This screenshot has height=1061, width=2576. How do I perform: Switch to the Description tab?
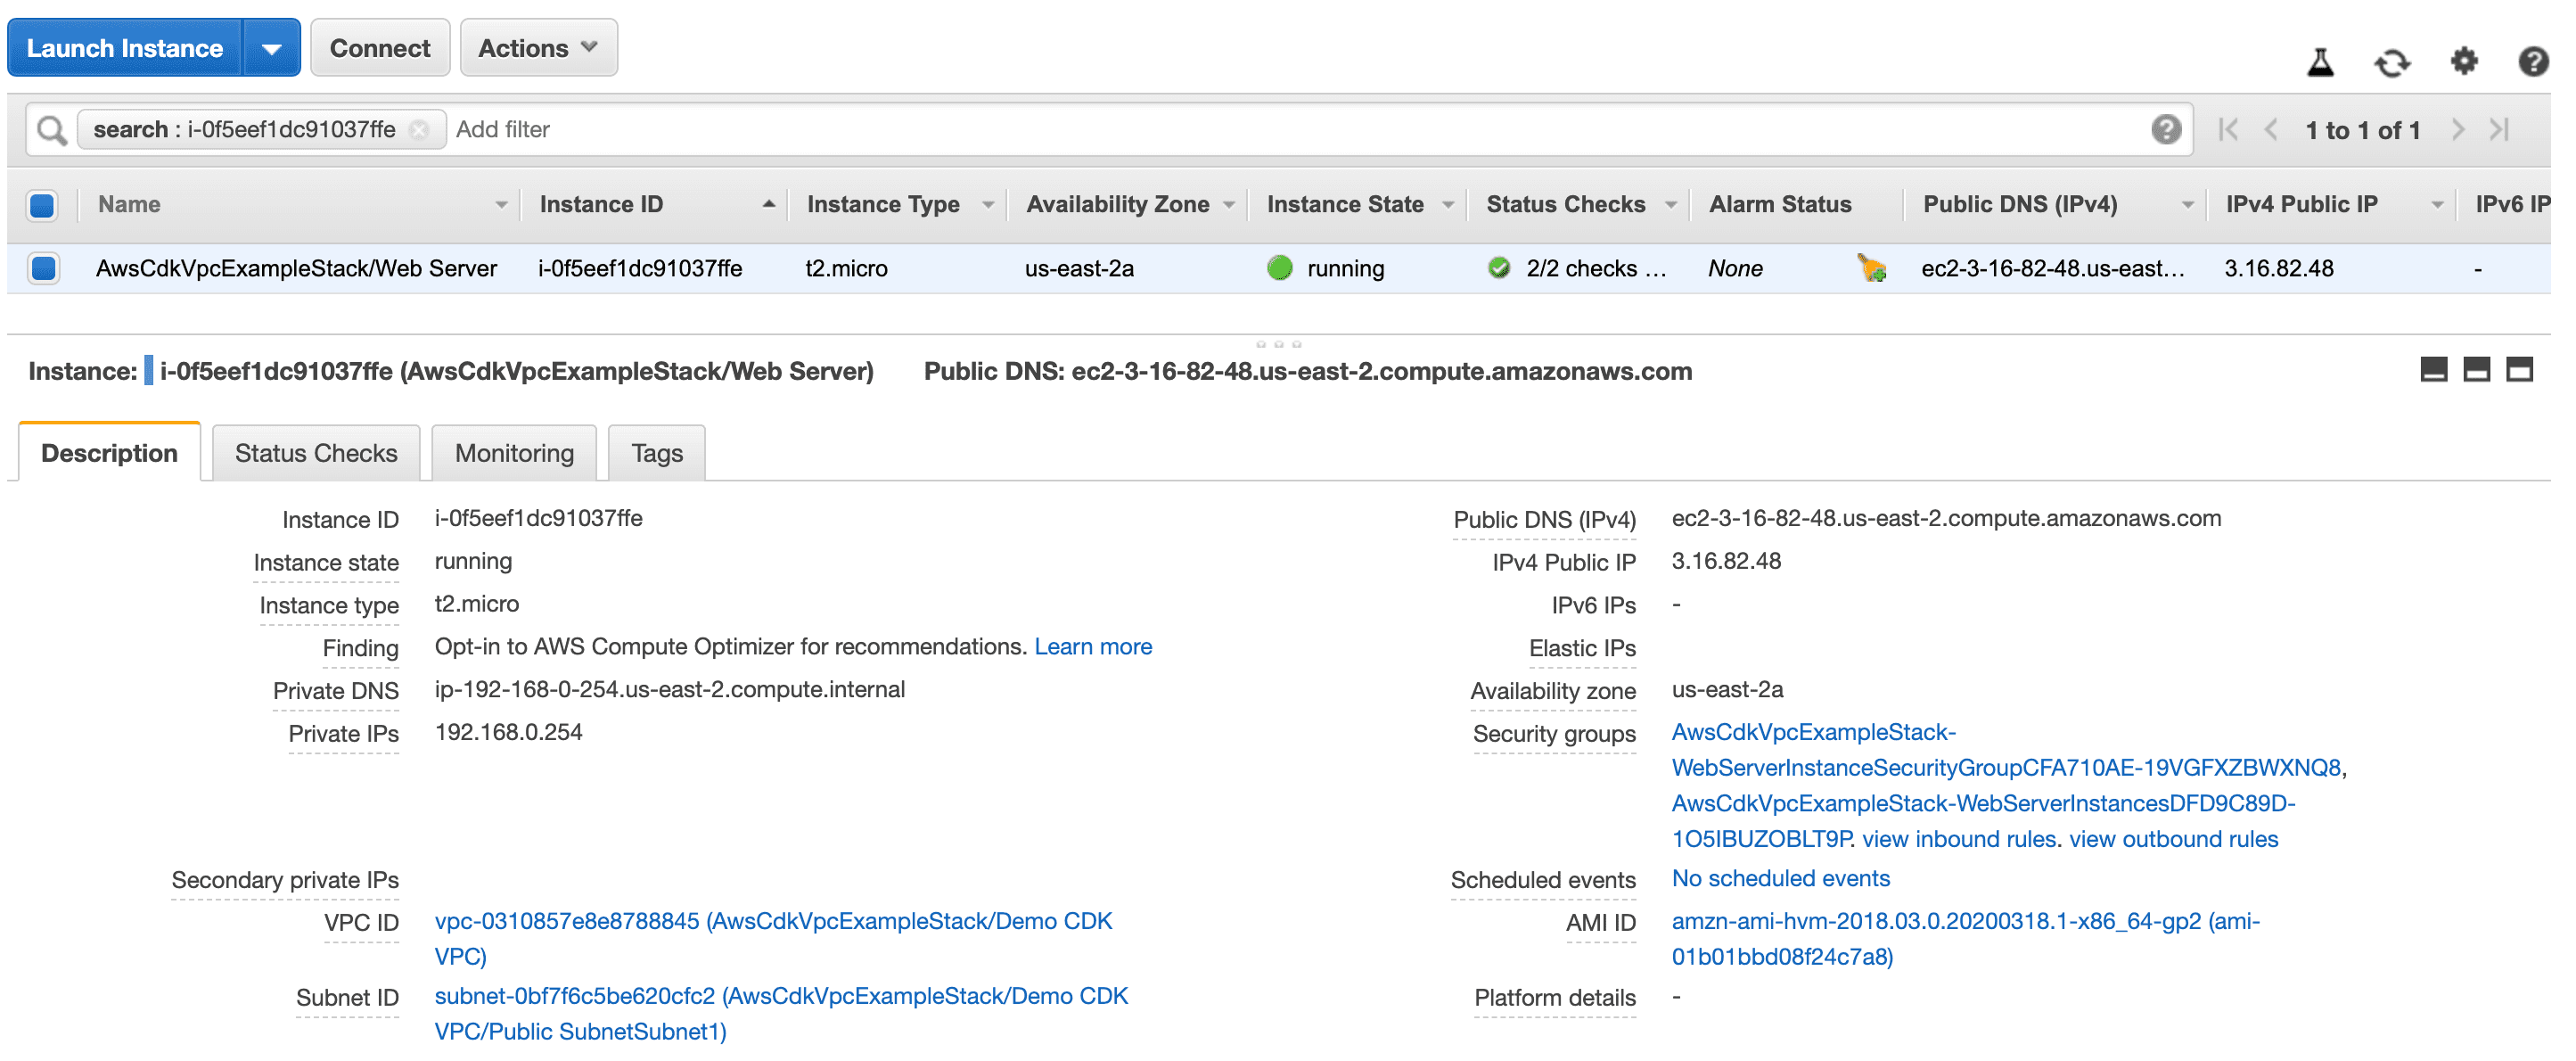tap(109, 453)
